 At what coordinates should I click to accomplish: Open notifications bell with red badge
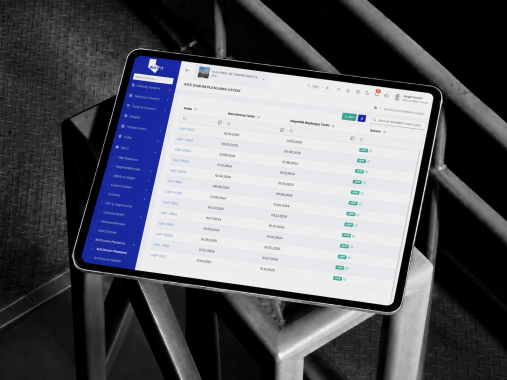pyautogui.click(x=377, y=94)
